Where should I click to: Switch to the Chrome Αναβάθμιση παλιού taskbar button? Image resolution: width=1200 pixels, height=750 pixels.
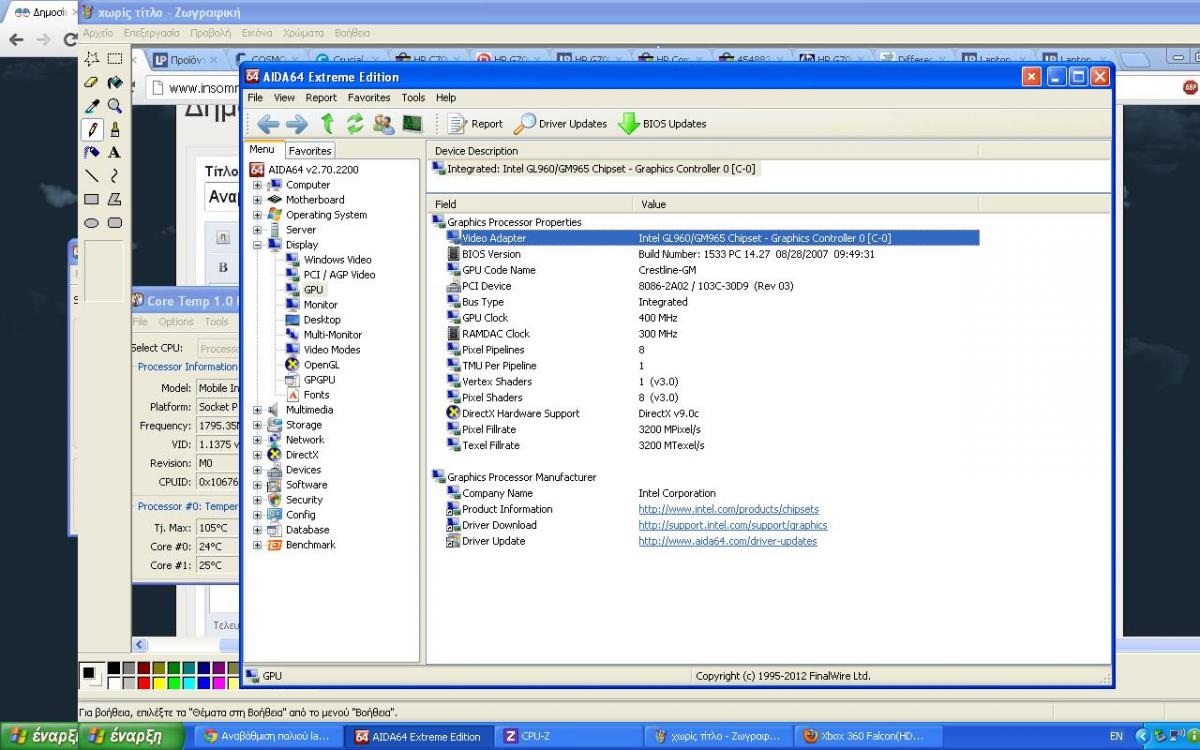(268, 737)
